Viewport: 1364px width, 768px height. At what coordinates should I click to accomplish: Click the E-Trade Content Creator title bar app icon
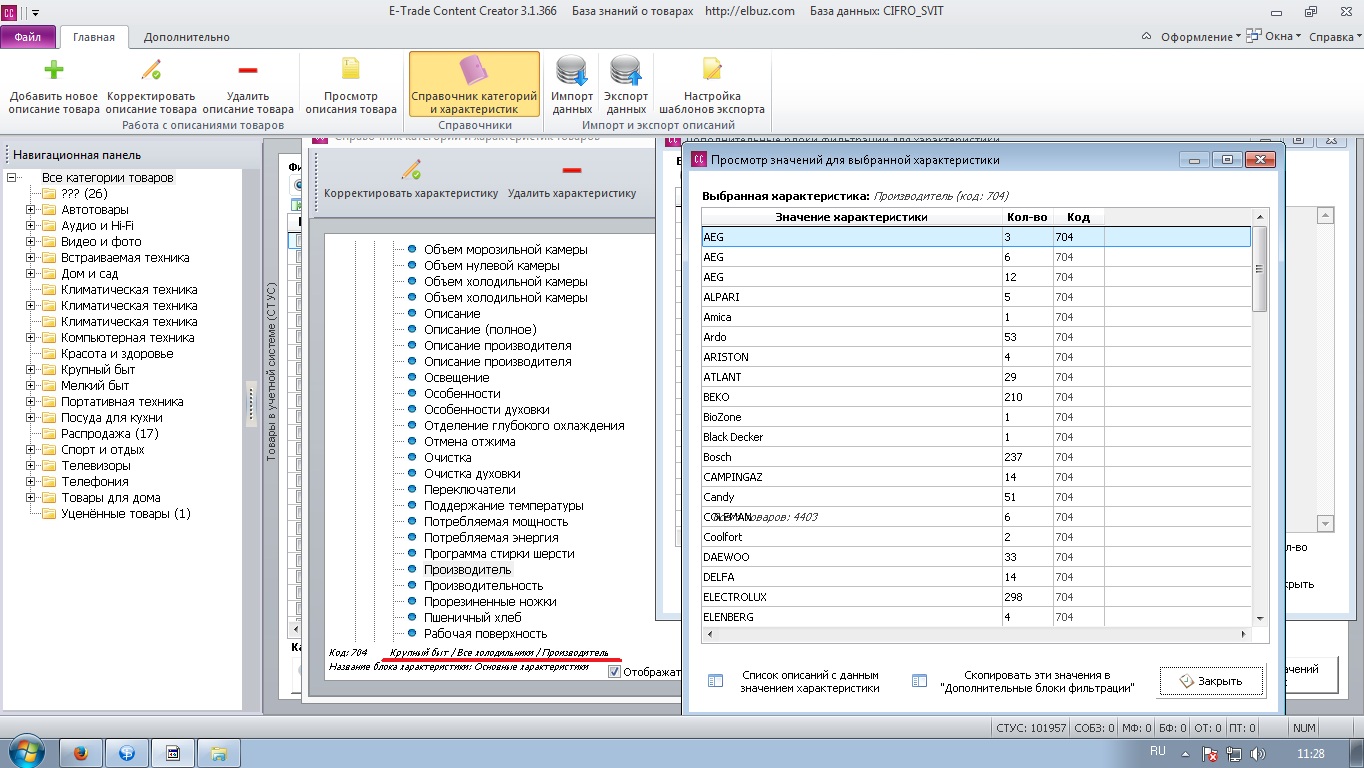[x=9, y=11]
